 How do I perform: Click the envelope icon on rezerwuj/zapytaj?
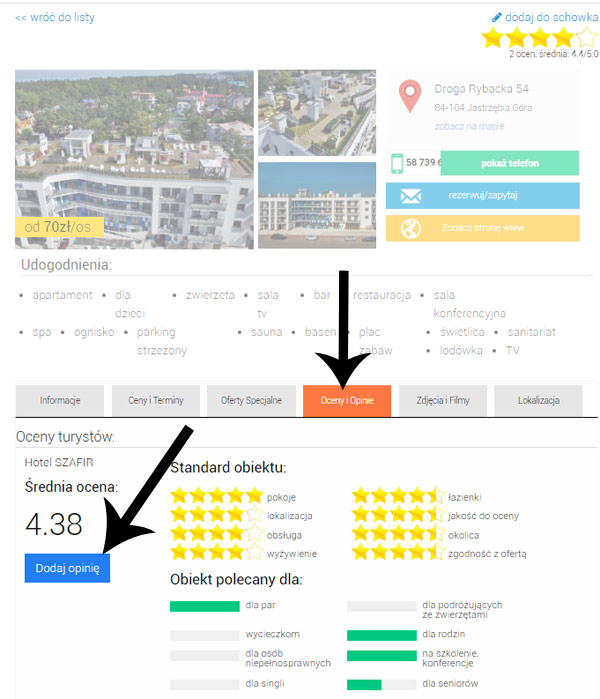pos(411,196)
